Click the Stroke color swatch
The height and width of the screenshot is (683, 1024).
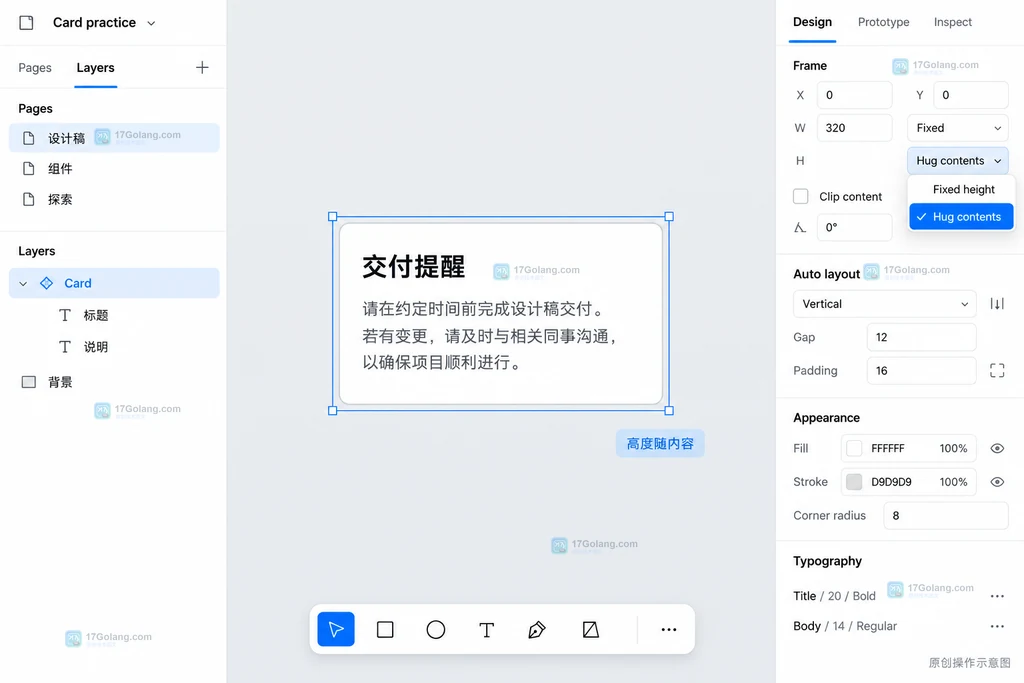854,482
